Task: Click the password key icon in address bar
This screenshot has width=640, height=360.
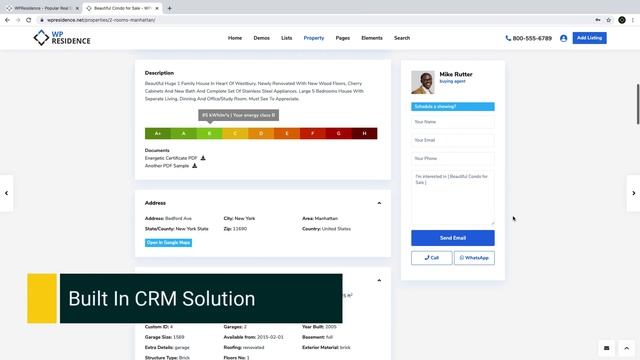Action: (598, 20)
